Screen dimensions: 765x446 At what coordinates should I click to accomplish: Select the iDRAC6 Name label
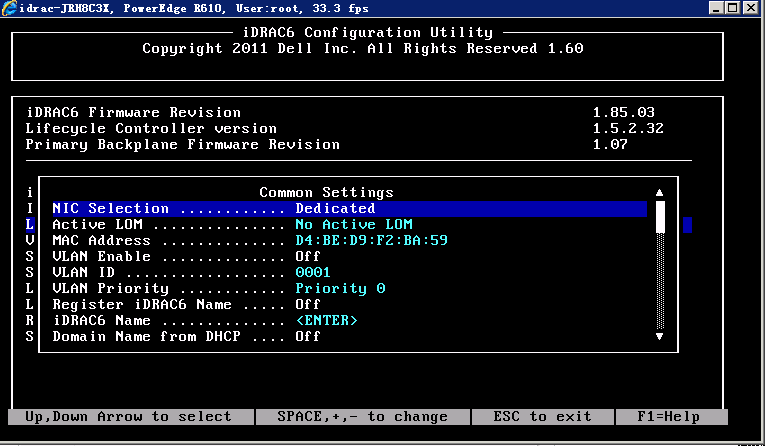tap(101, 321)
